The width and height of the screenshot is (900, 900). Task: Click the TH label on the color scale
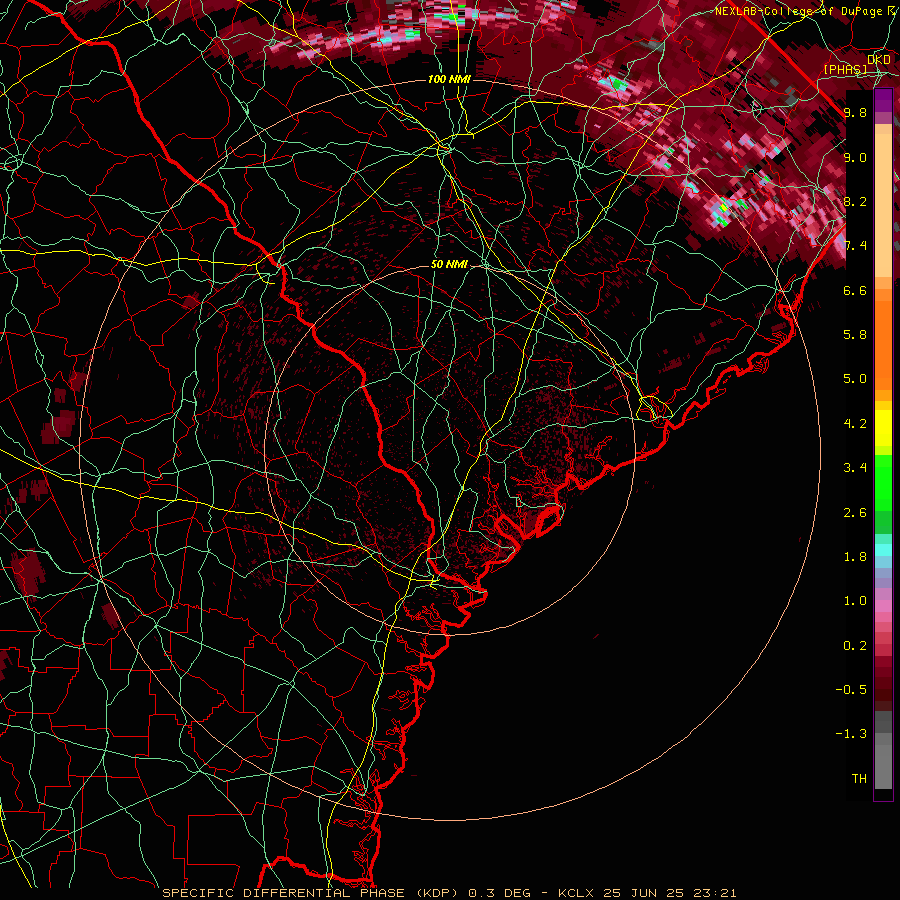click(859, 779)
